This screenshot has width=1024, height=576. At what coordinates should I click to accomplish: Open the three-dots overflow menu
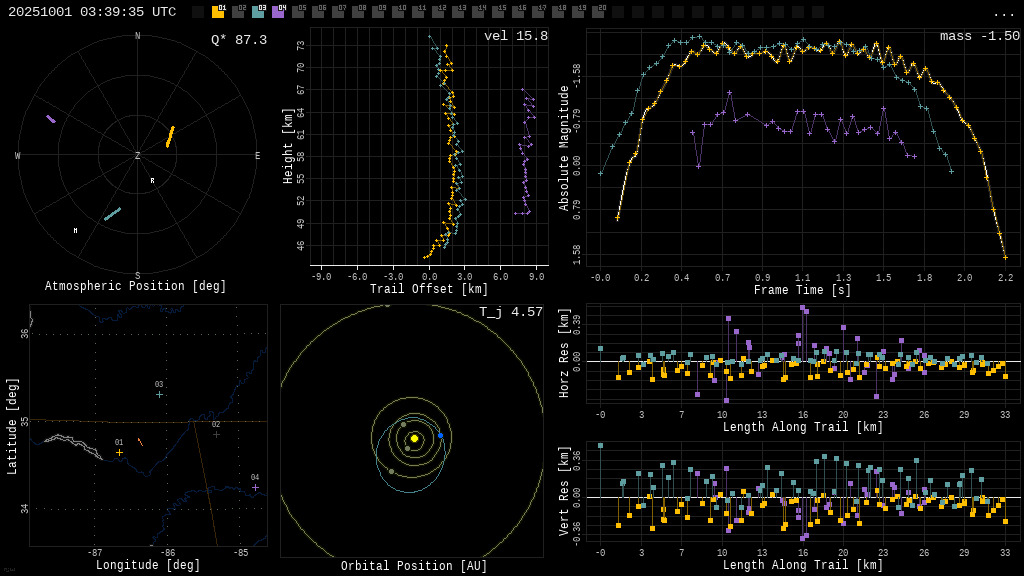1003,13
